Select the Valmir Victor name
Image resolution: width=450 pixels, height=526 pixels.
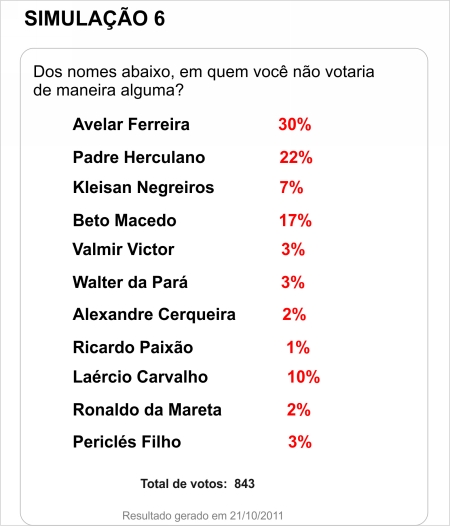[x=123, y=249]
